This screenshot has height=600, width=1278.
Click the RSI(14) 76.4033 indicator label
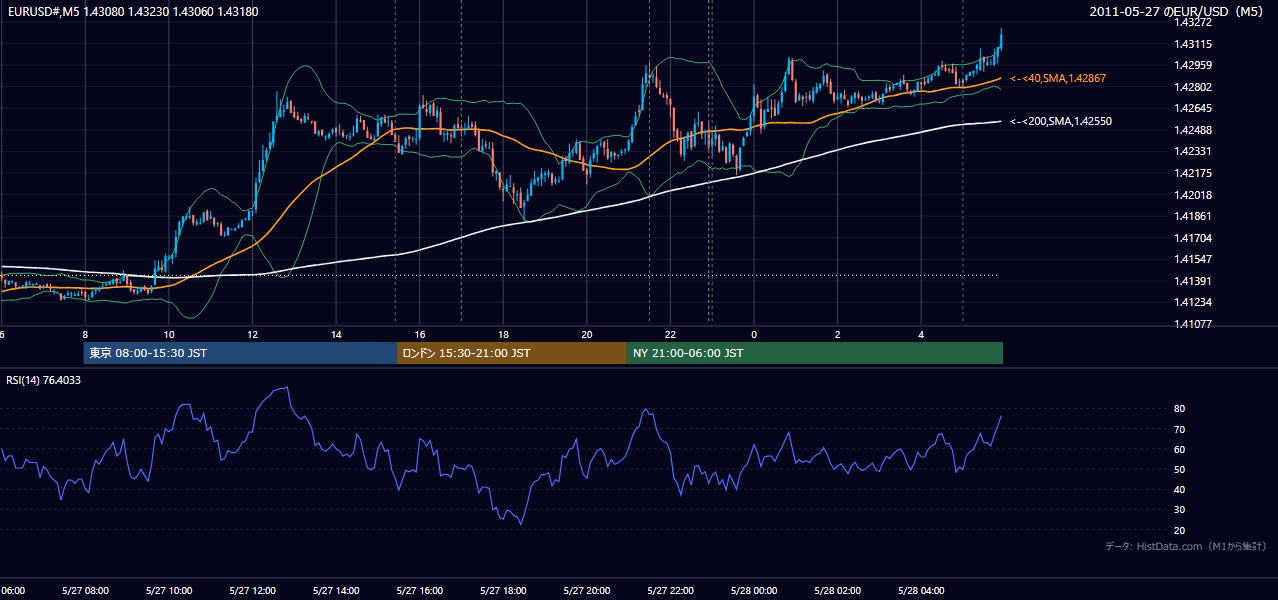[43, 380]
